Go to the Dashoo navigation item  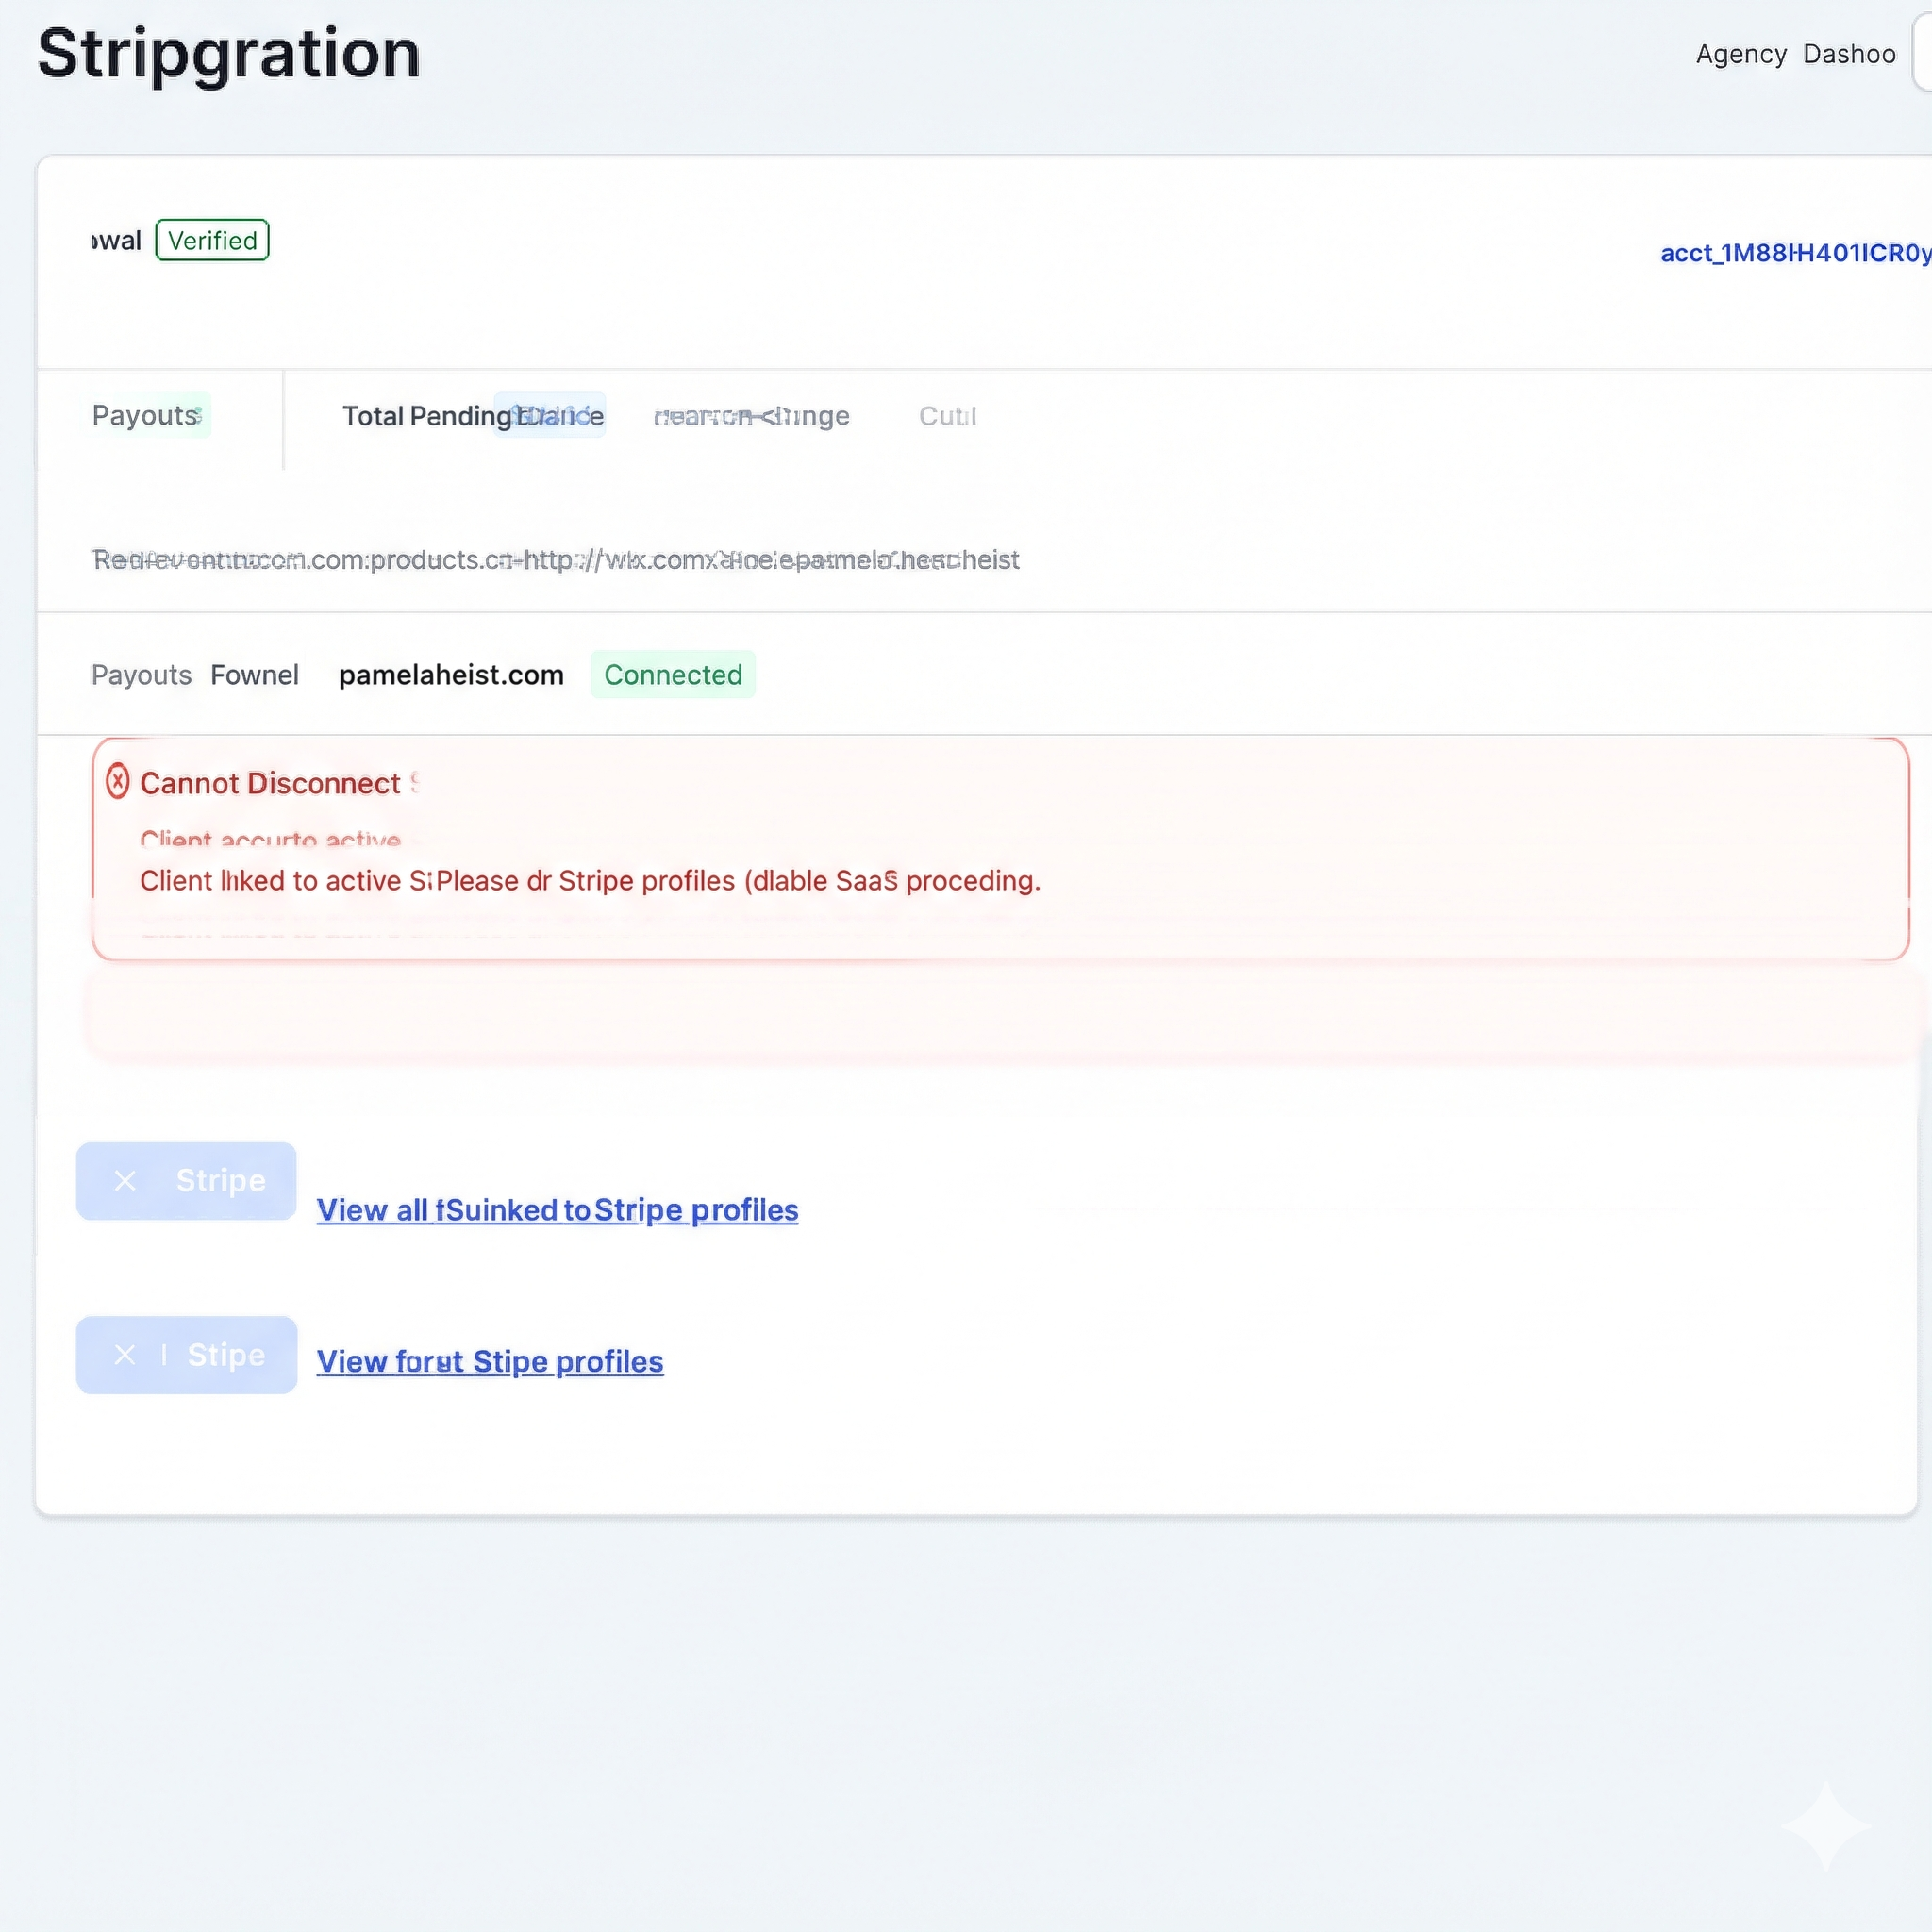1849,54
